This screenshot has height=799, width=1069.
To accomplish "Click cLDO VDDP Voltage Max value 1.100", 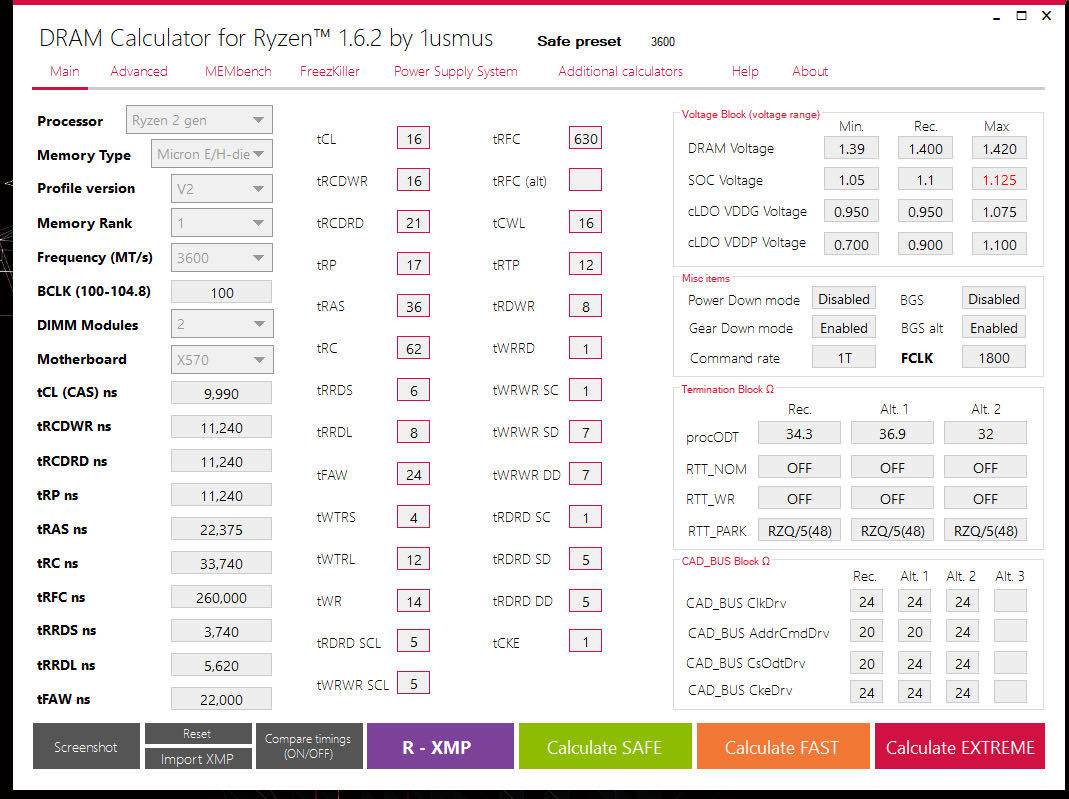I will pos(999,244).
